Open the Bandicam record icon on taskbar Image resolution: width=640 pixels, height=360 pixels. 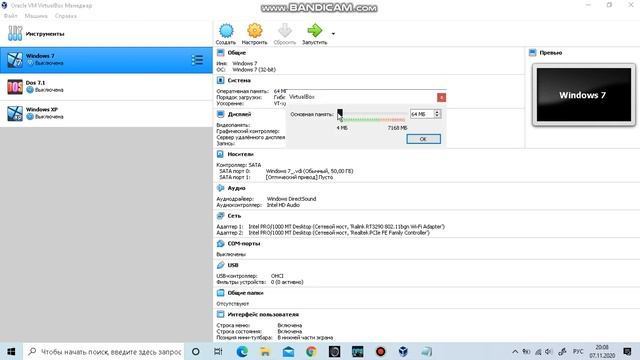pos(380,351)
